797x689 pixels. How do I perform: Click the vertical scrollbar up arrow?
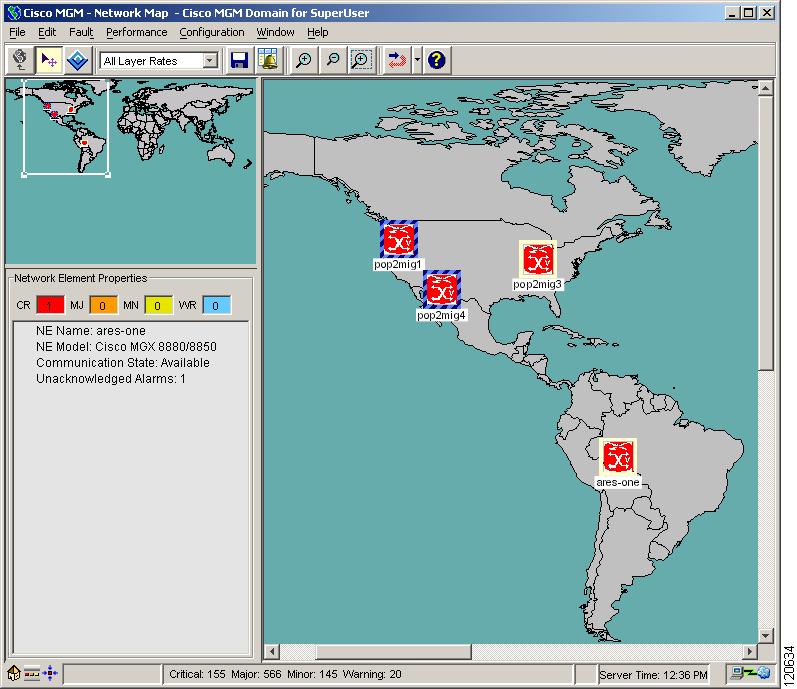point(765,88)
